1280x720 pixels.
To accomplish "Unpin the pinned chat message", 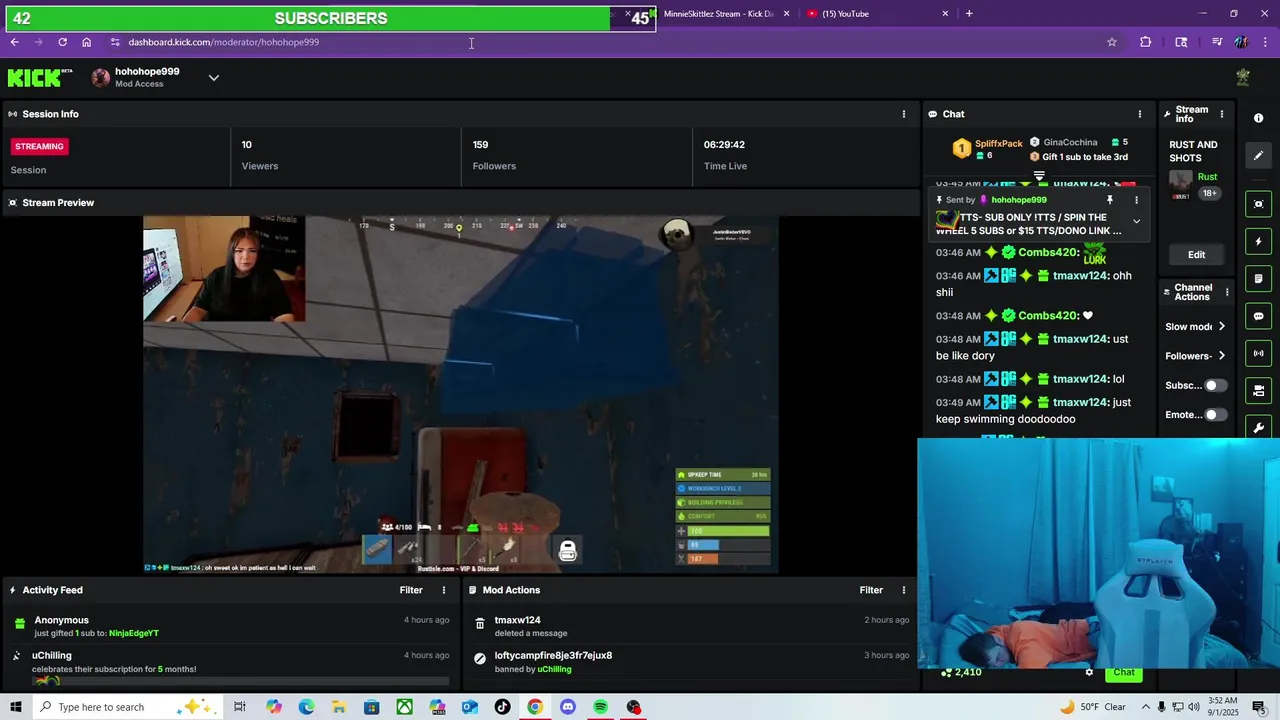I will (x=1110, y=200).
